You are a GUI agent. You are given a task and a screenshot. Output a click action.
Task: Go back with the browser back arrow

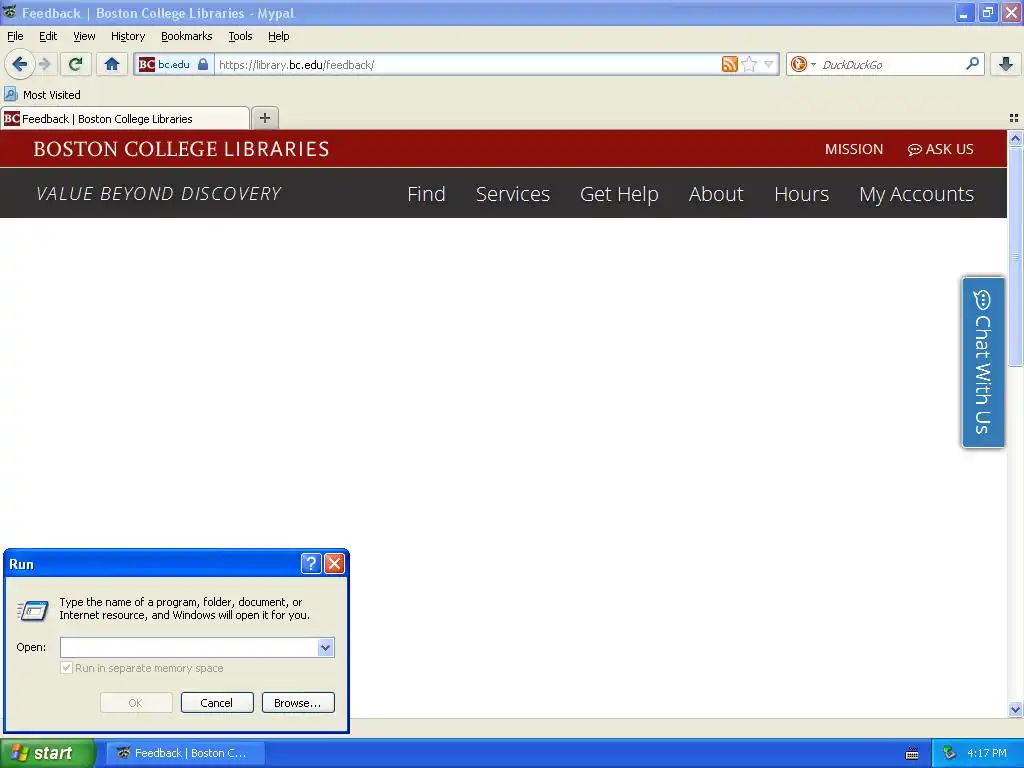pyautogui.click(x=19, y=65)
